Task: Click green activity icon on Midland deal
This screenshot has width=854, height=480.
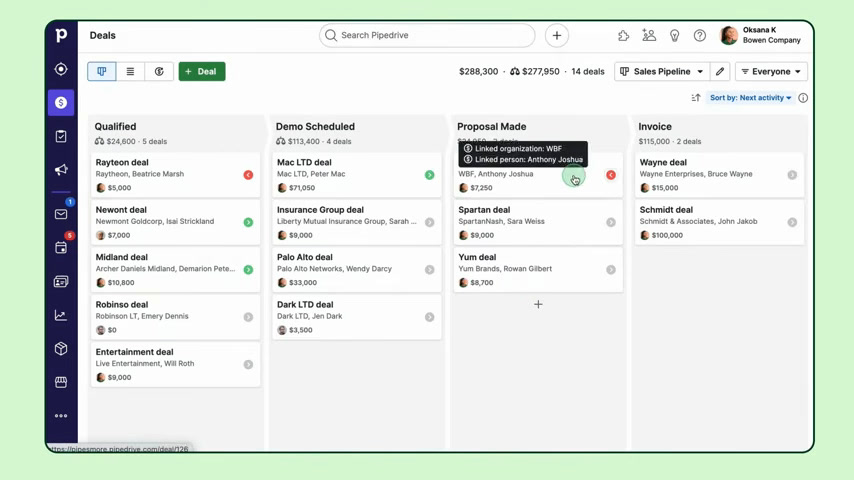Action: pyautogui.click(x=248, y=270)
